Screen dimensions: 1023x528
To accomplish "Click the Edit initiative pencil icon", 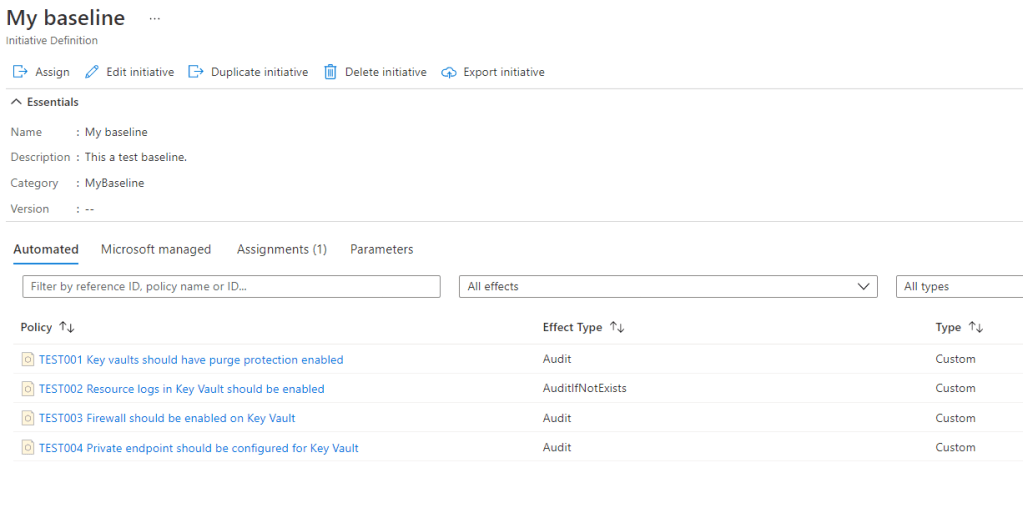I will point(92,72).
